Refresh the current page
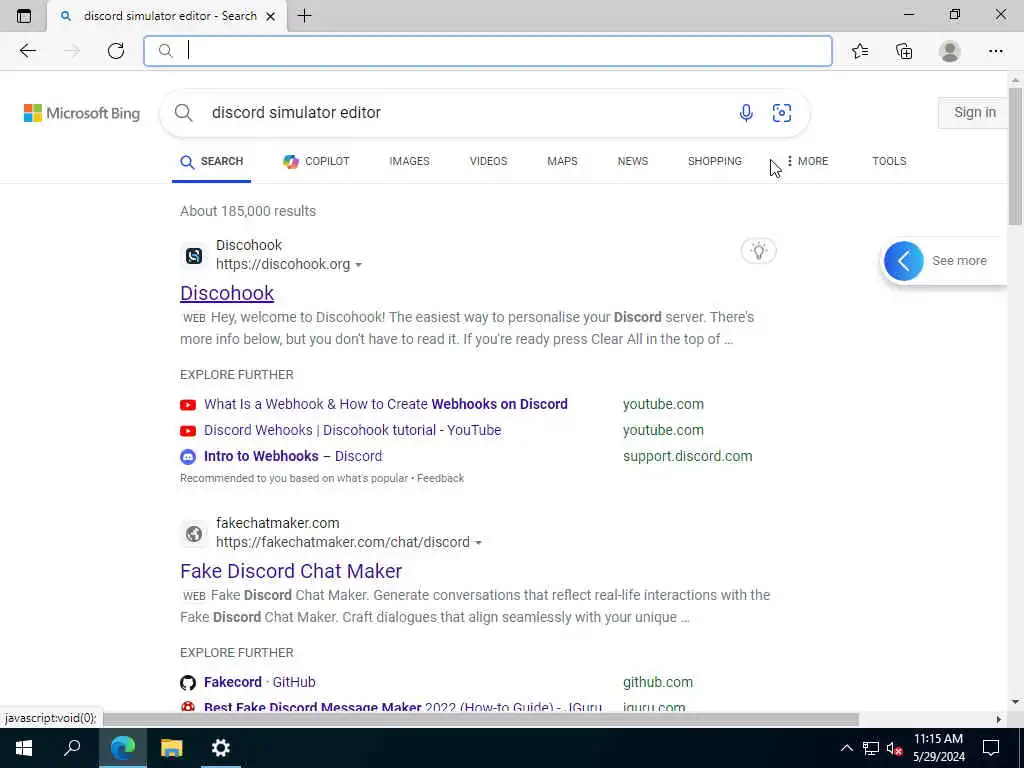Image resolution: width=1024 pixels, height=768 pixels. point(116,51)
